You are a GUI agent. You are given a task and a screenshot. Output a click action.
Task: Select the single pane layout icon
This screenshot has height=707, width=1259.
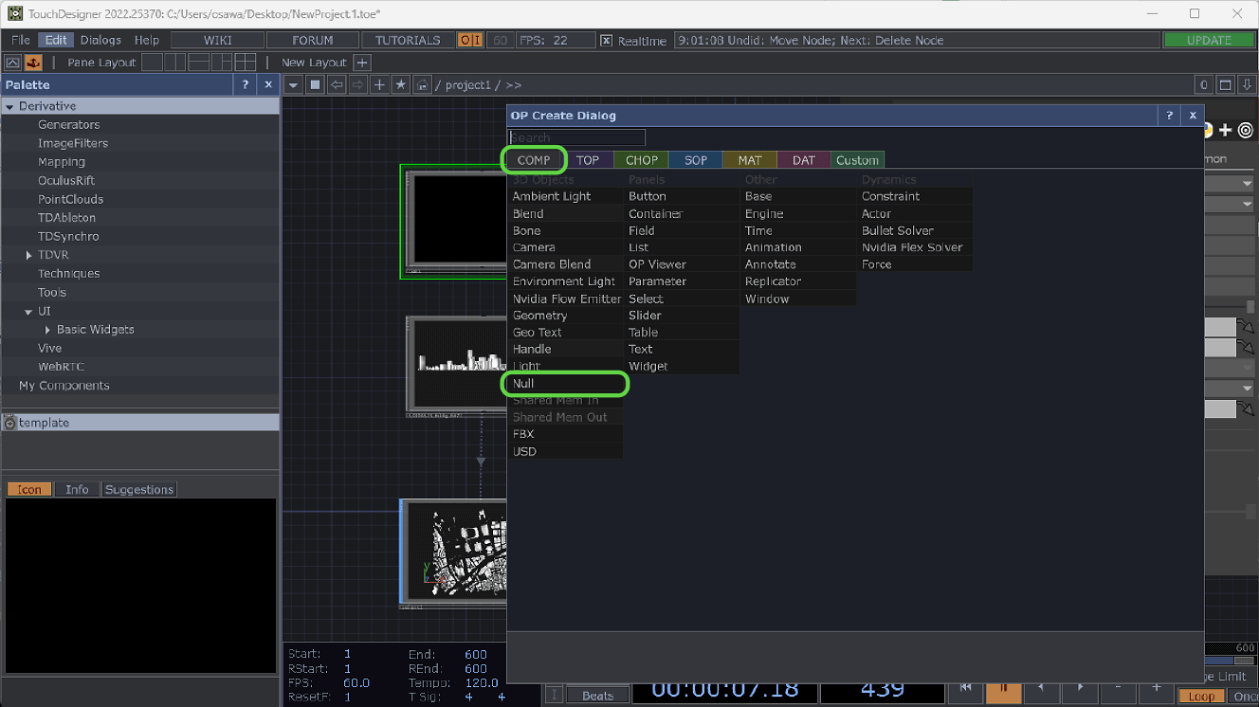tap(152, 62)
